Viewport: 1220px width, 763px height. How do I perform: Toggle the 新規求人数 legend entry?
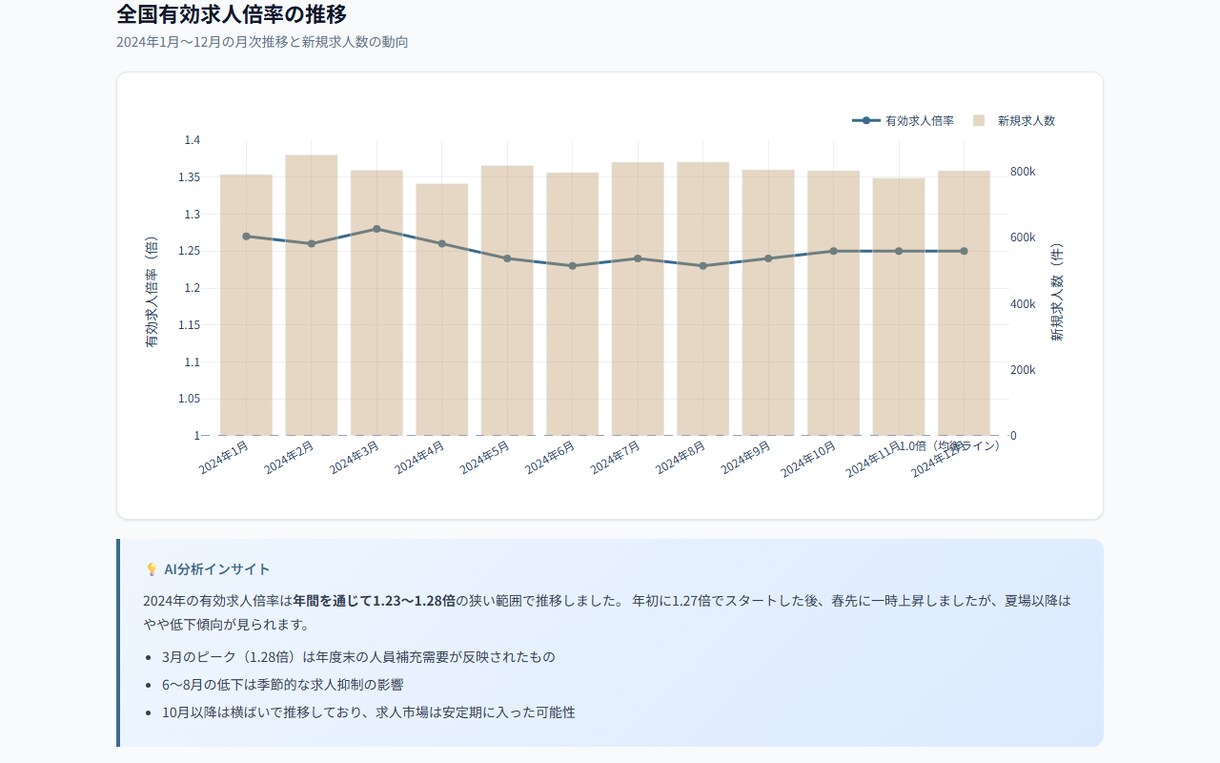pyautogui.click(x=1013, y=120)
